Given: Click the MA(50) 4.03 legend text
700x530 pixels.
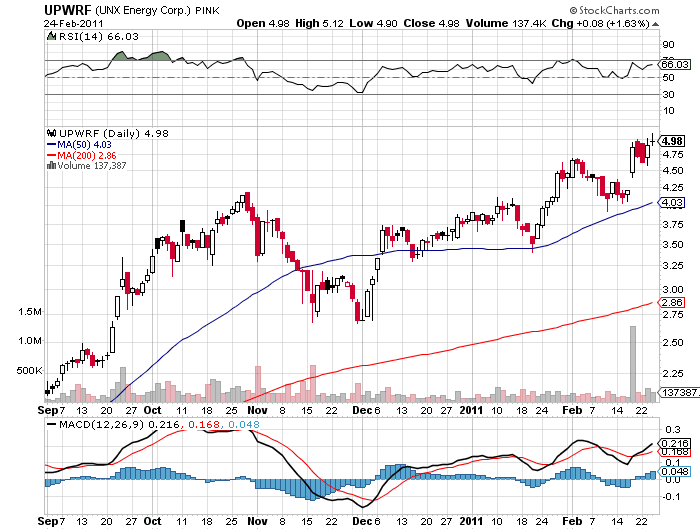Looking at the screenshot, I should pos(84,144).
